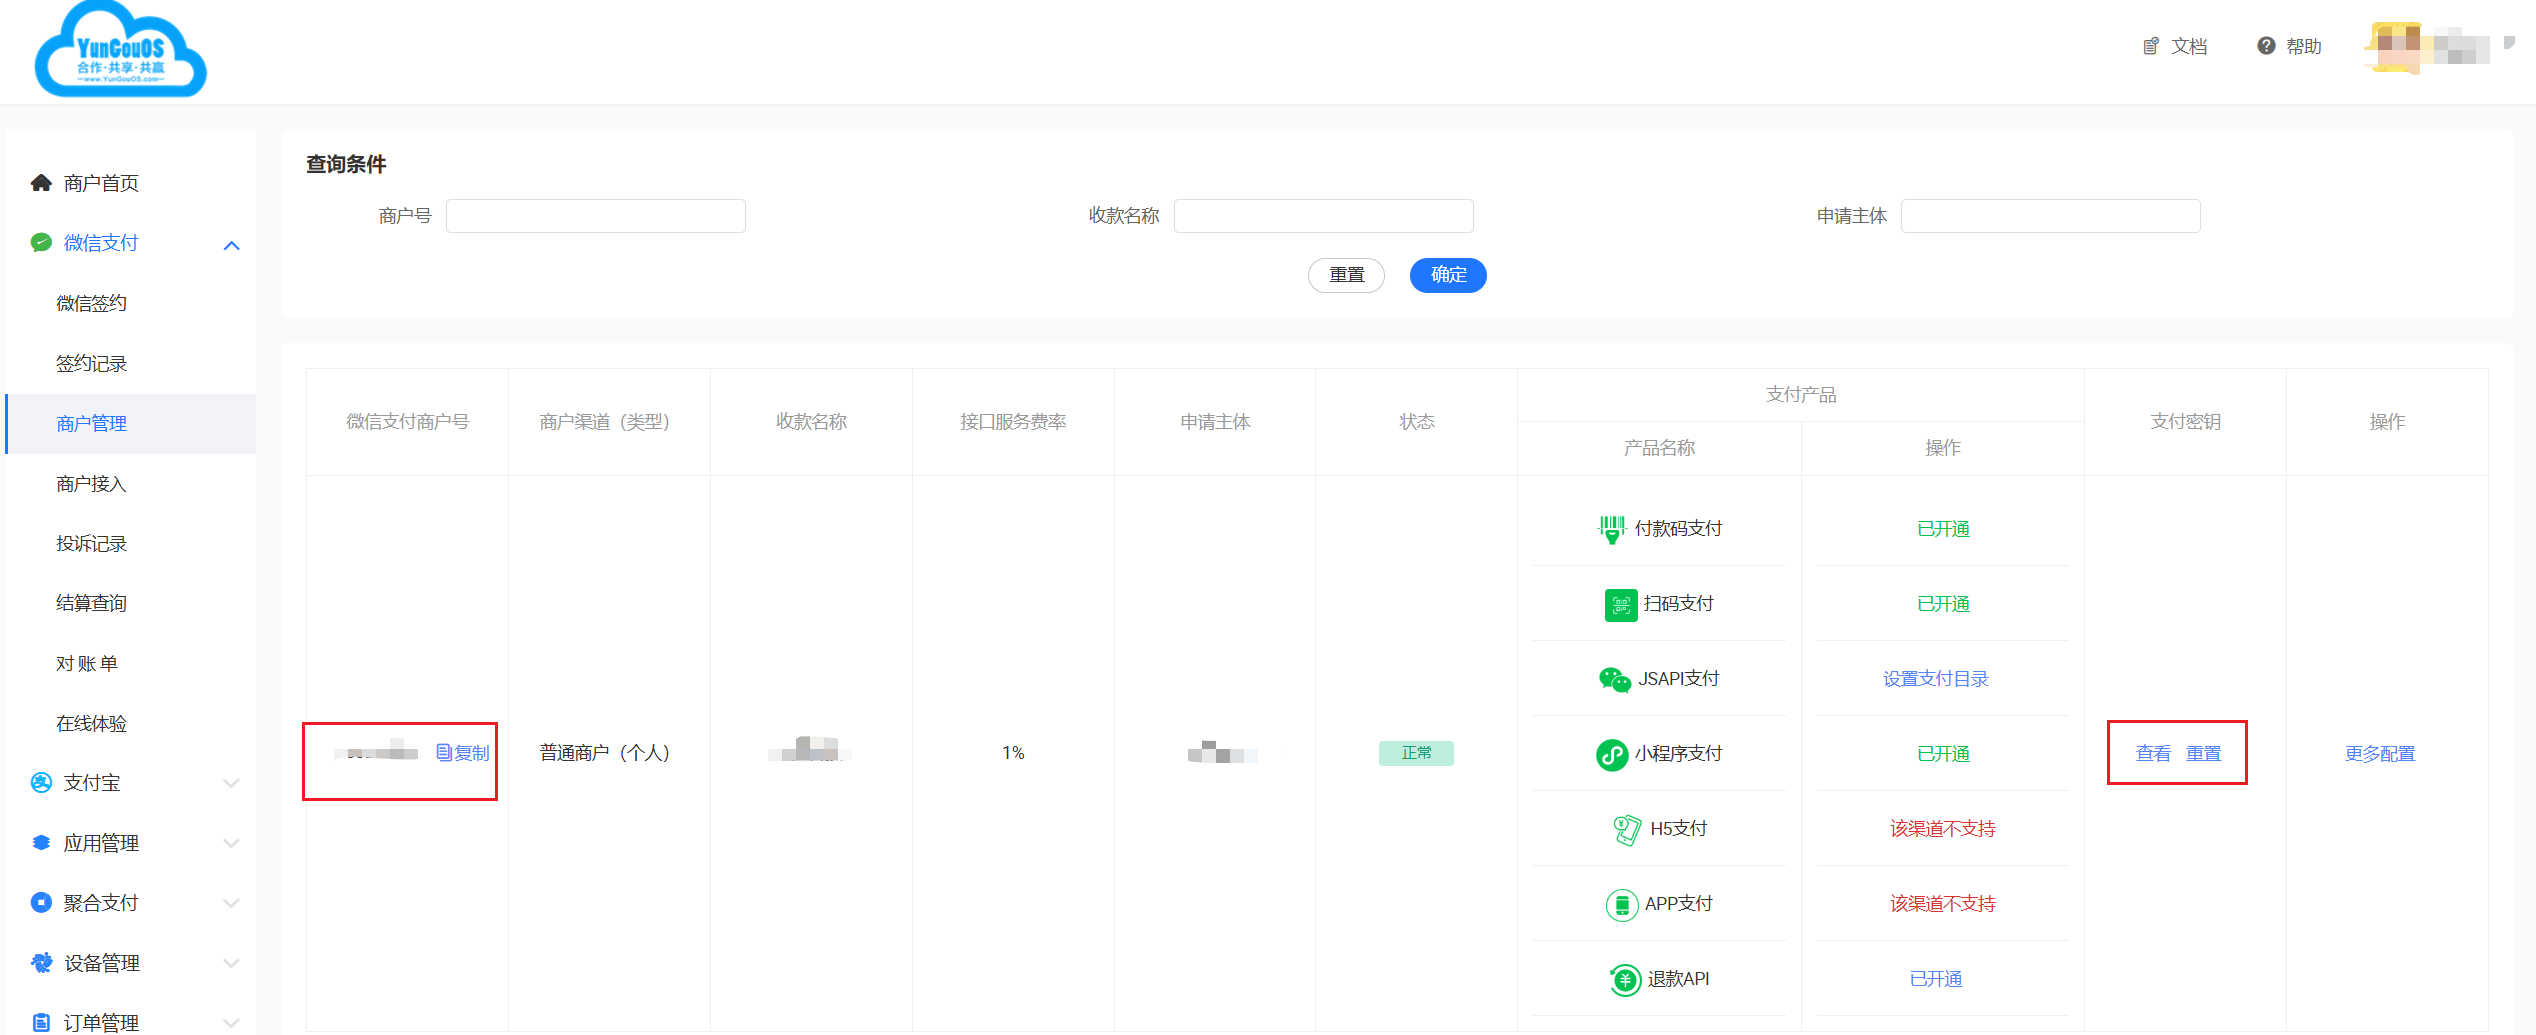Click the JSAPI支付 WeChat icon

1614,680
